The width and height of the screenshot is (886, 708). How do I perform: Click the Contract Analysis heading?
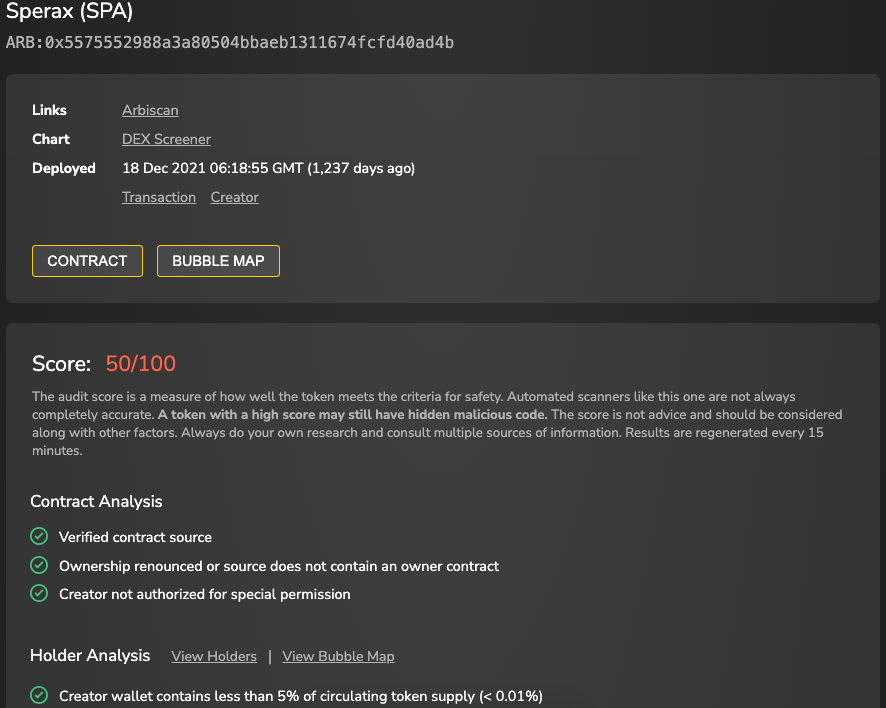96,501
